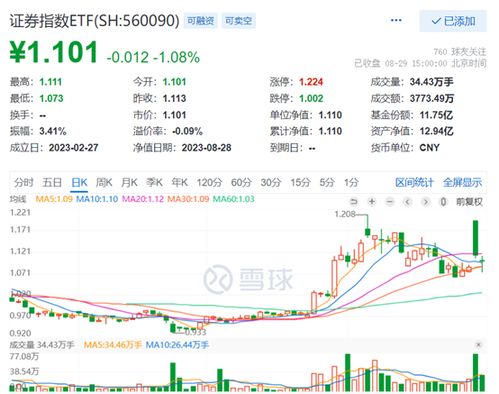Move chart left with the left chevron icon
The height and width of the screenshot is (394, 499).
[x=408, y=202]
